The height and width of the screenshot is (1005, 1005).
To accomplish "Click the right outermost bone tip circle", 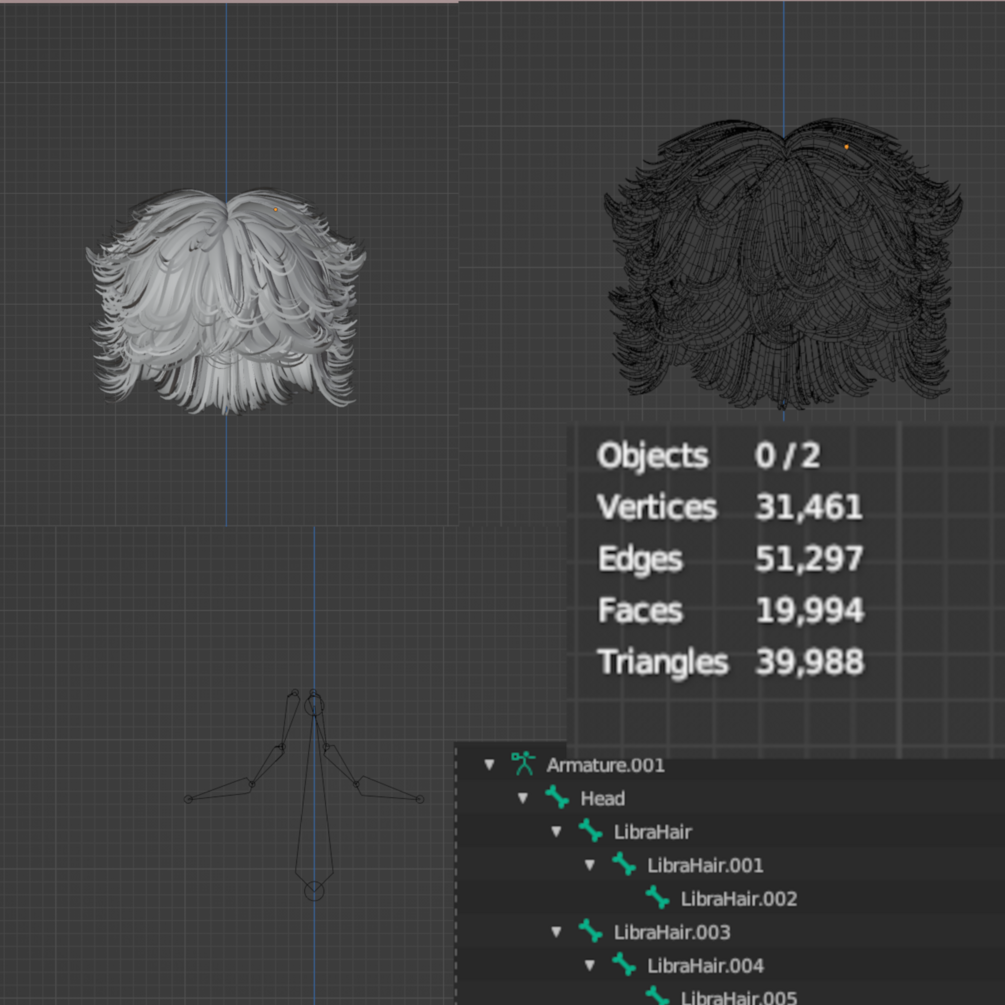I will click(420, 799).
